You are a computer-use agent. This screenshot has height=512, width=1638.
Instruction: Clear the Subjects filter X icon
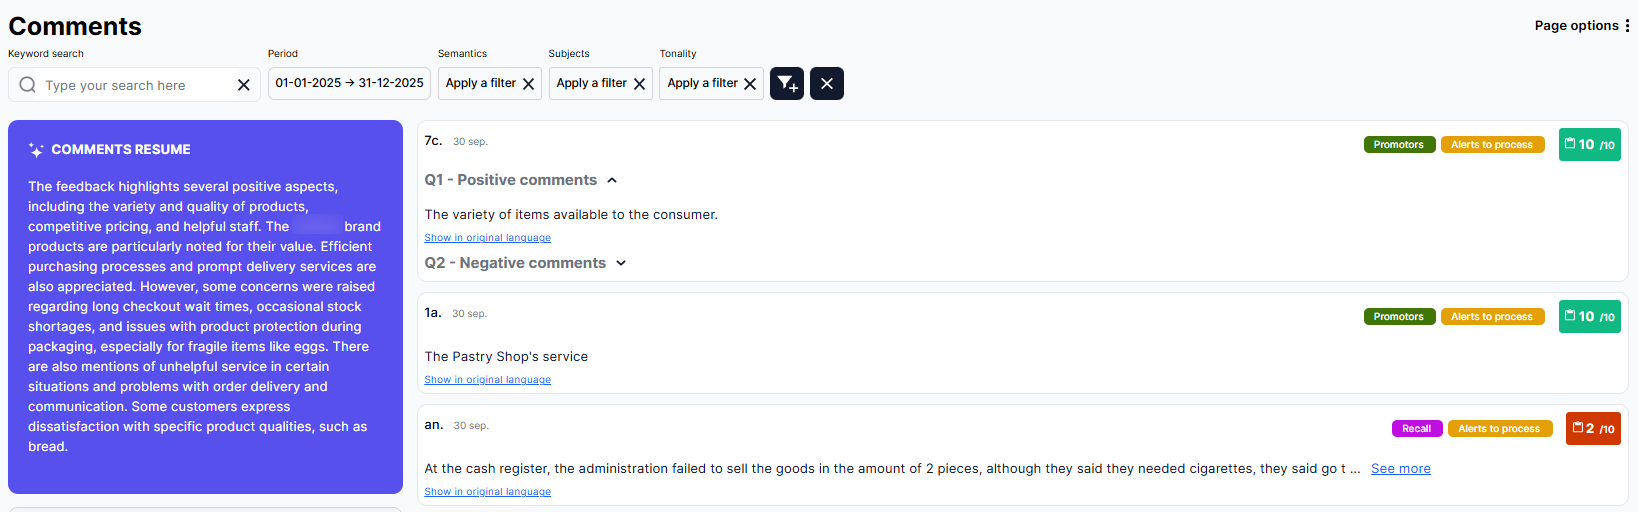tap(640, 84)
